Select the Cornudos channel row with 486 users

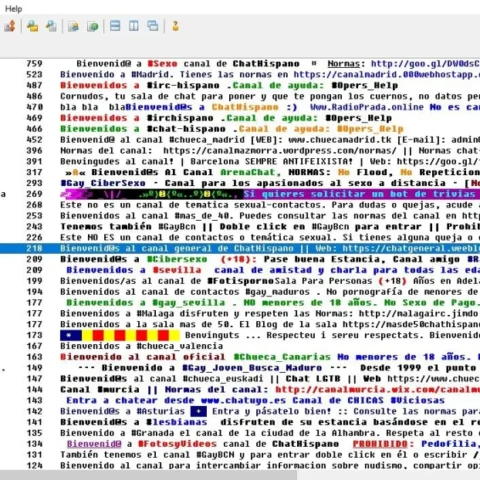tap(240, 96)
